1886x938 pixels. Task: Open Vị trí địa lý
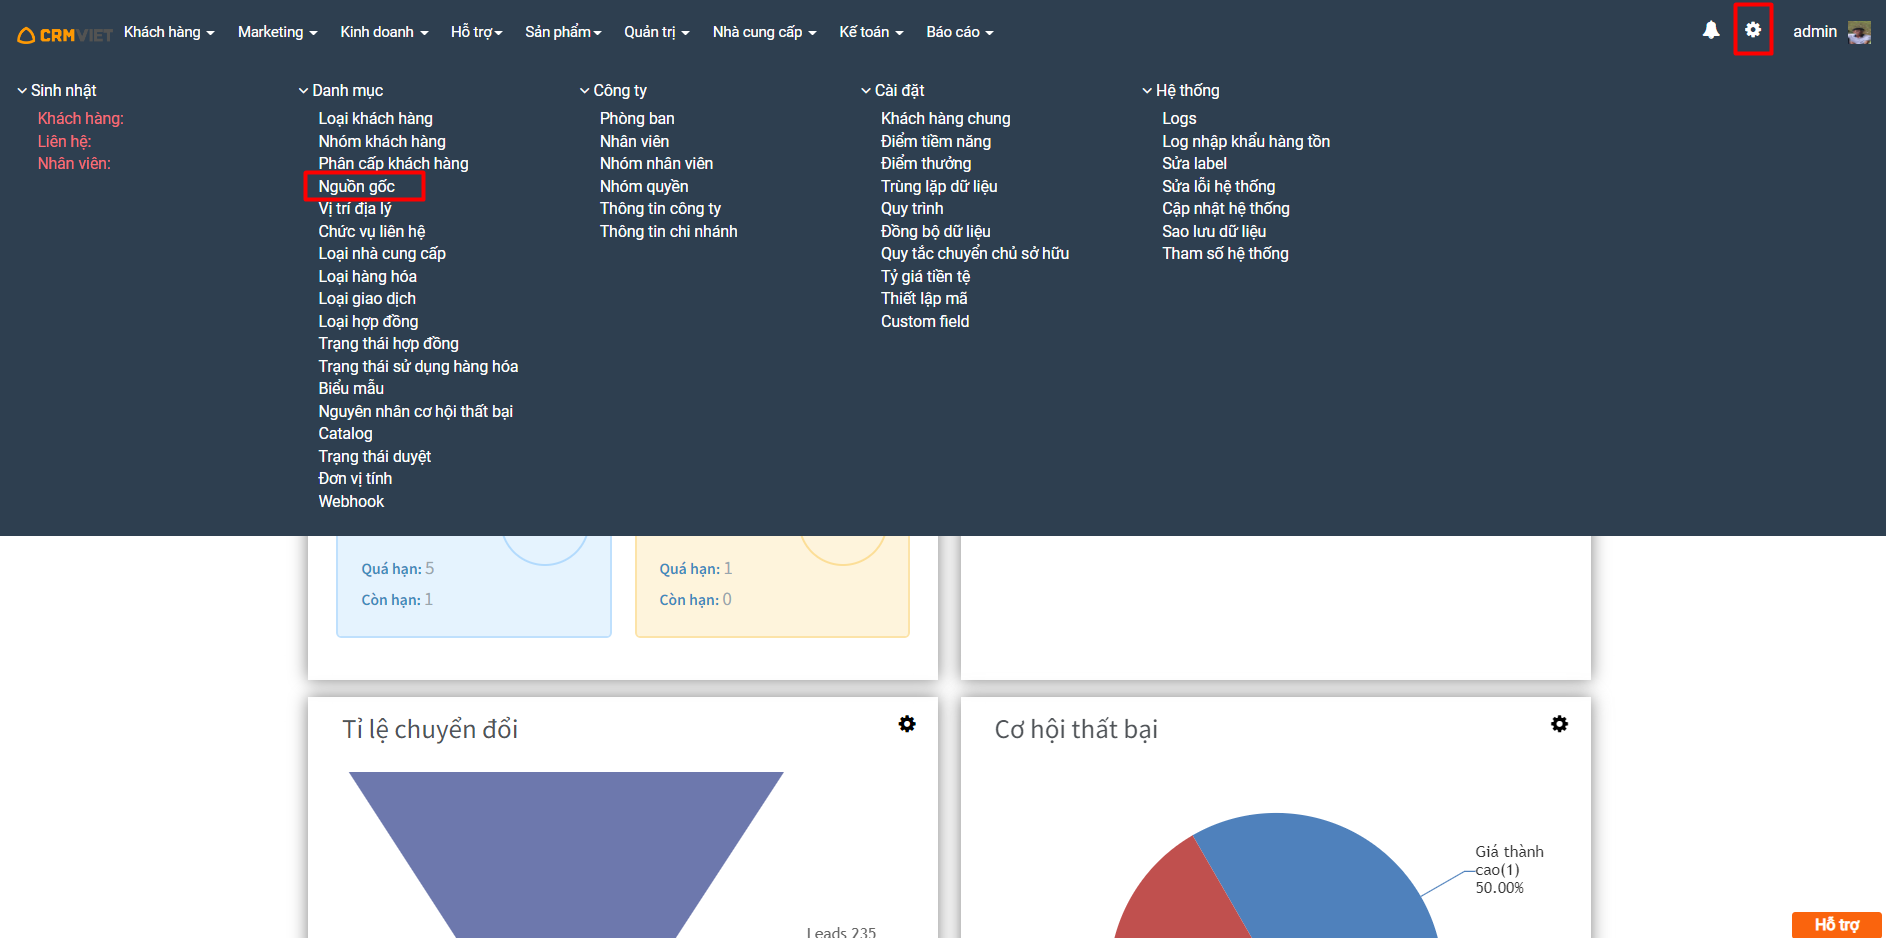[355, 209]
